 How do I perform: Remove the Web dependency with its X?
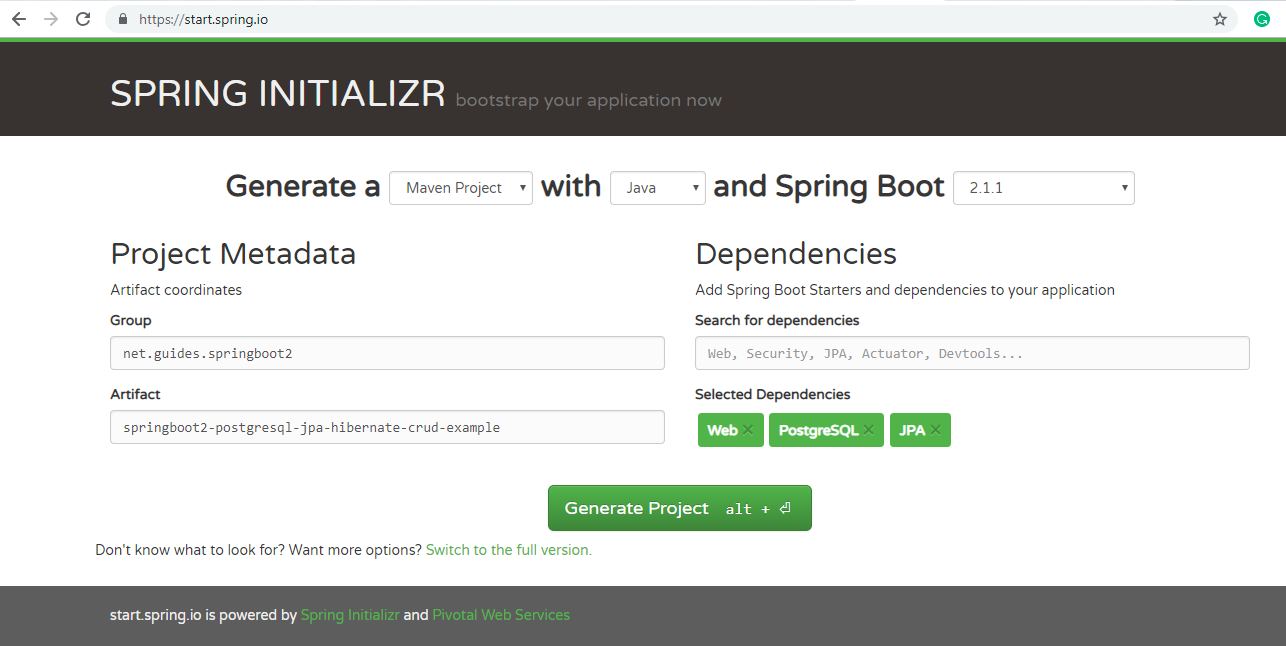(748, 430)
